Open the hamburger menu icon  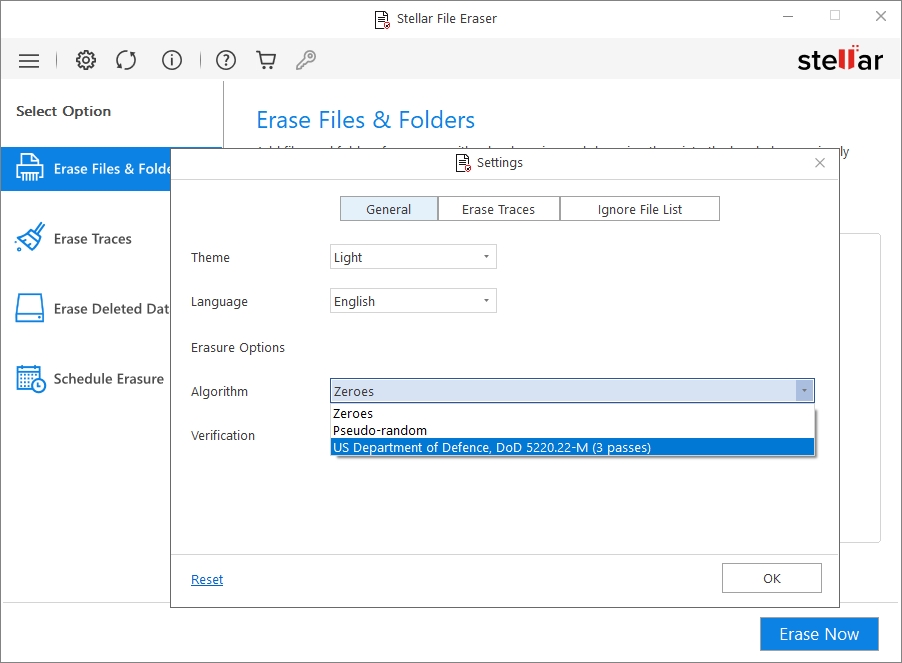tap(29, 61)
